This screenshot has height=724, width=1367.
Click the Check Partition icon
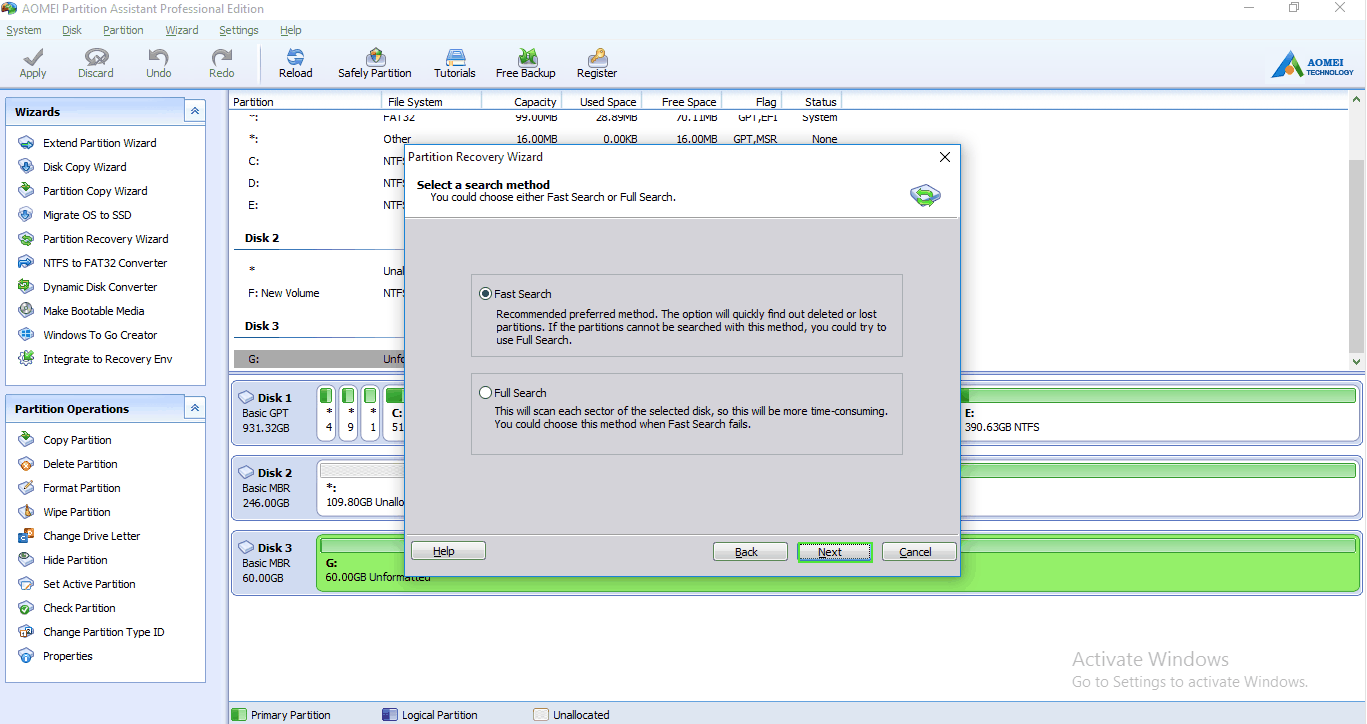tap(26, 608)
